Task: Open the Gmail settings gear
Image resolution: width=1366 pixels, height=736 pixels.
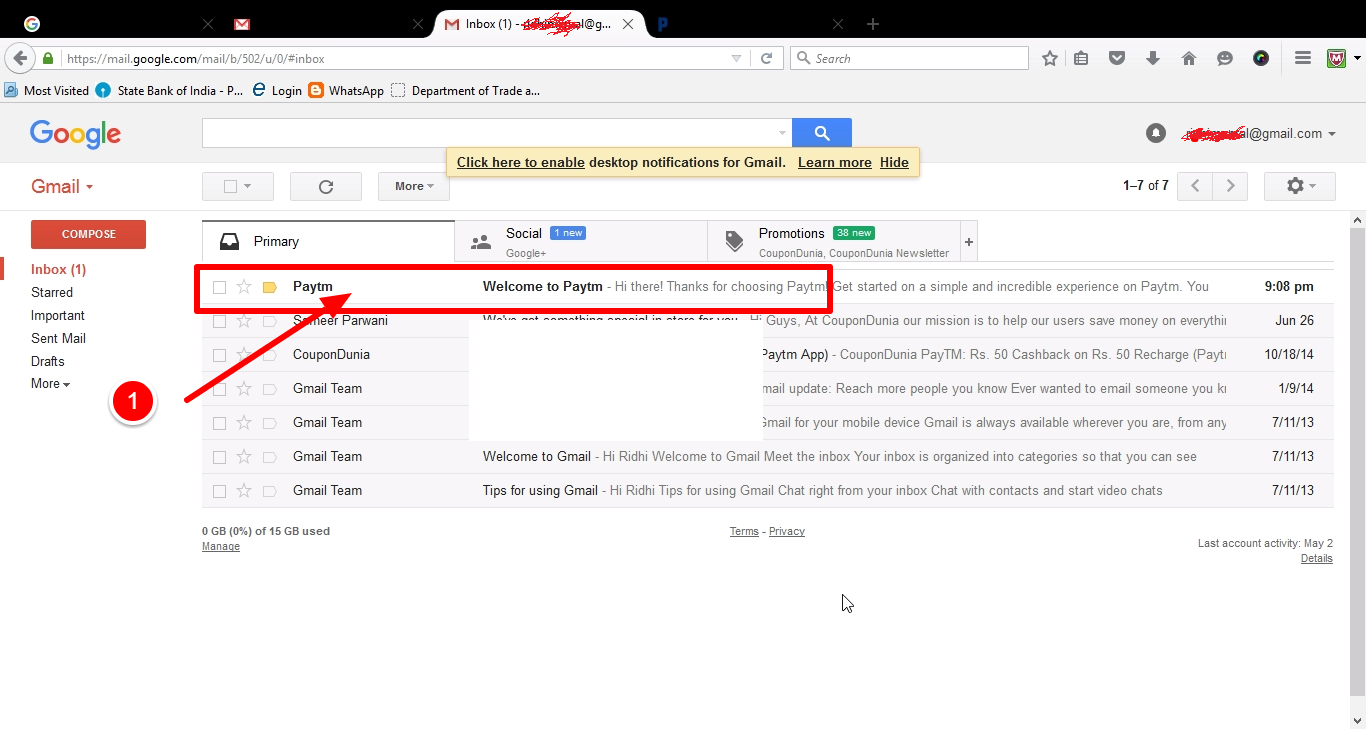Action: click(1300, 186)
